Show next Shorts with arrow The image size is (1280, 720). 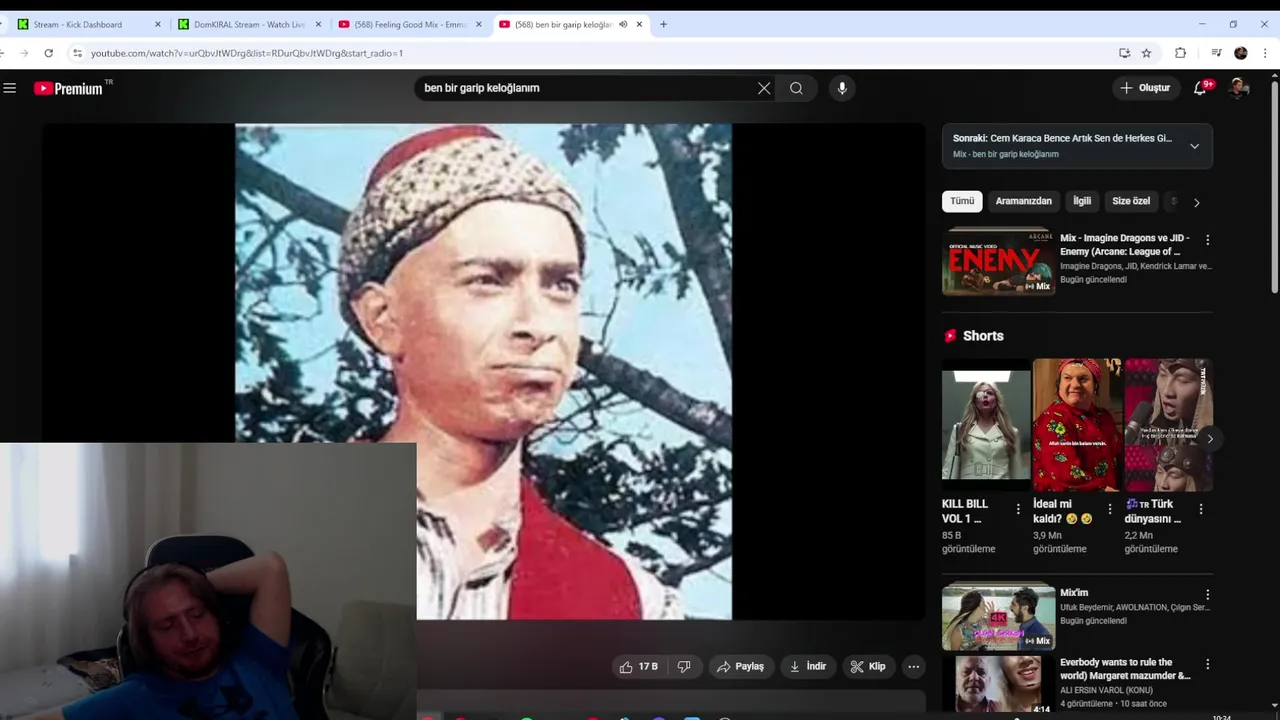1210,438
